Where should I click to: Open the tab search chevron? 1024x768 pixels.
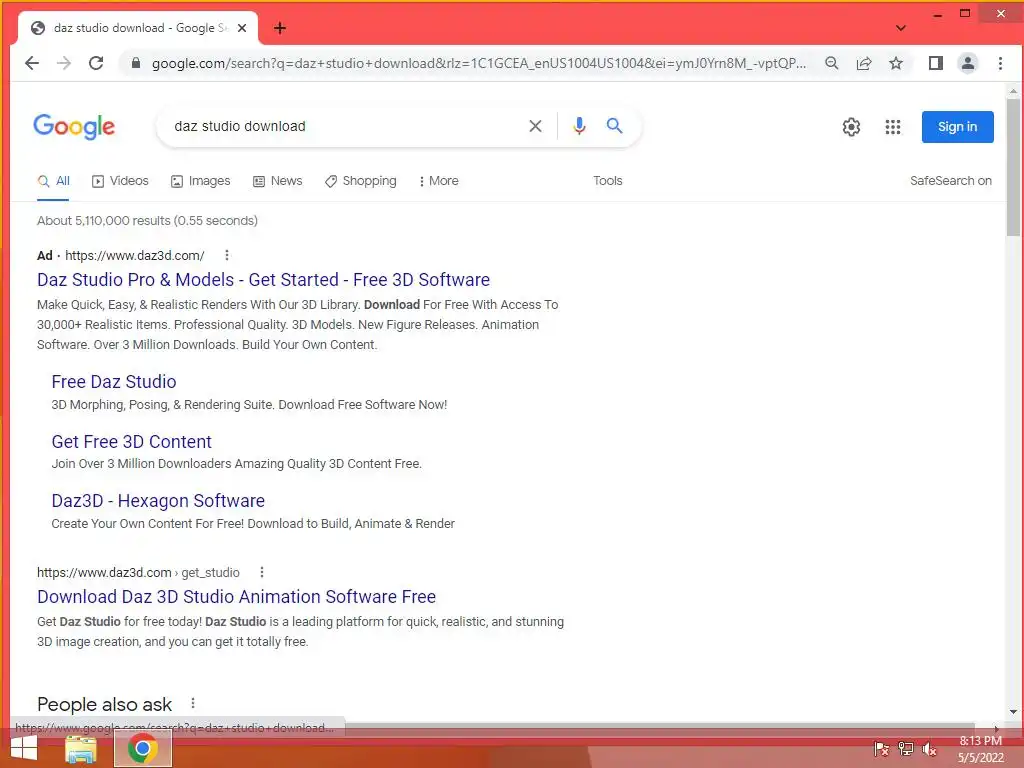[901, 28]
